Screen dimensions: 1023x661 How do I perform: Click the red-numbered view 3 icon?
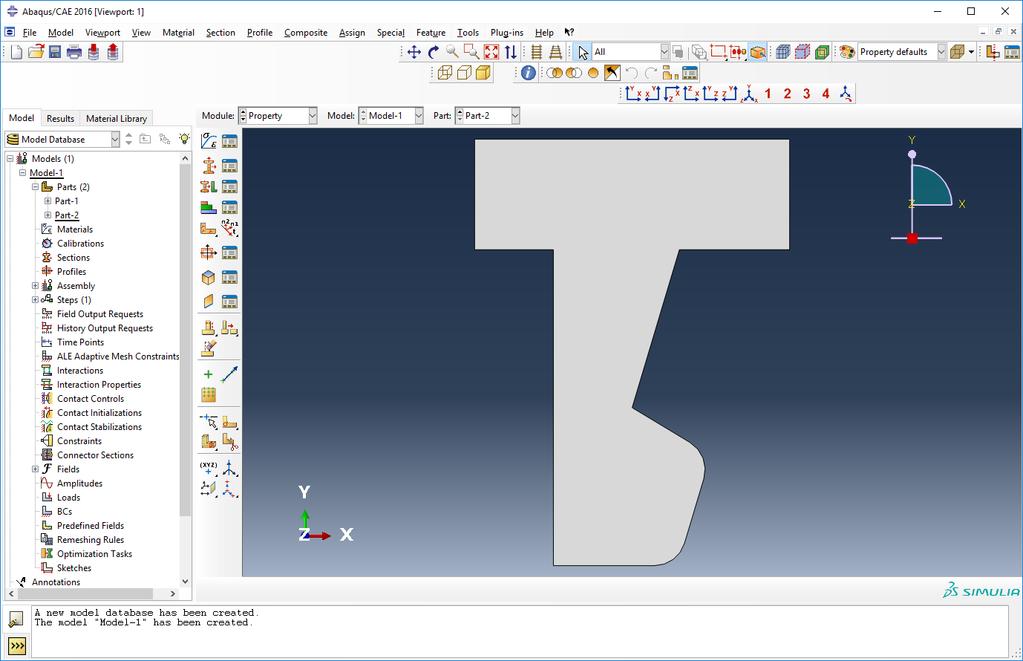click(806, 94)
